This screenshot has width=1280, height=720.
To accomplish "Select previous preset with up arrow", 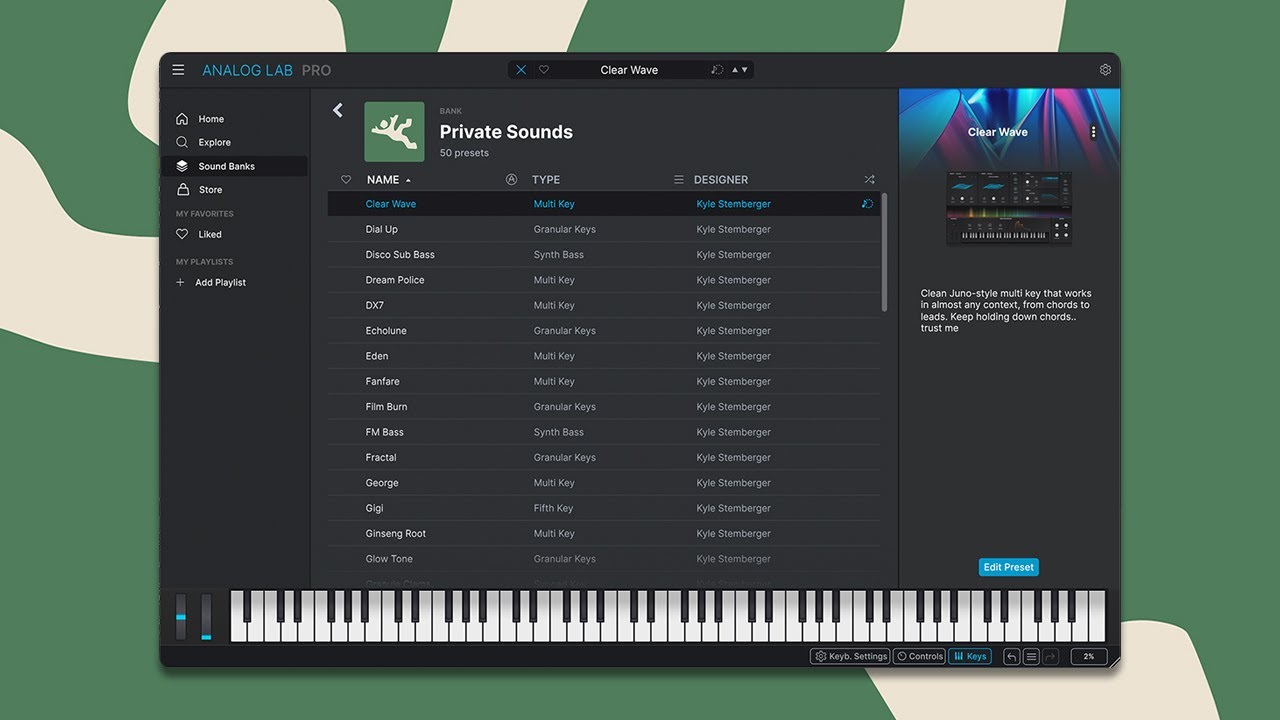I will [x=735, y=70].
